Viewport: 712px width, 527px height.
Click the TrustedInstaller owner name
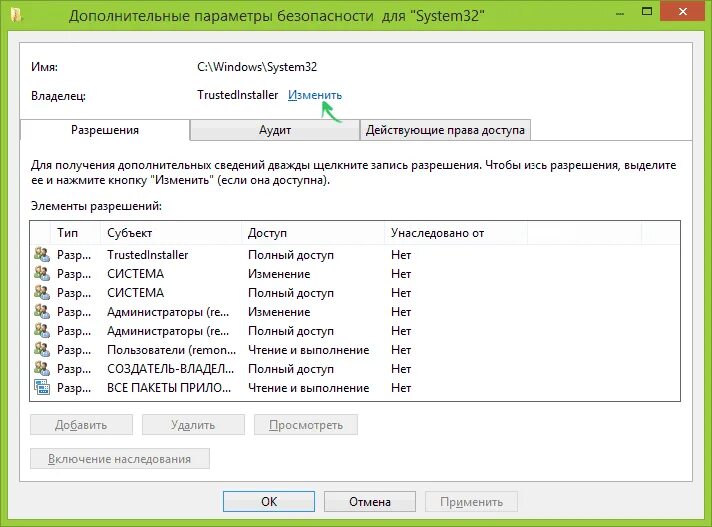(x=237, y=95)
